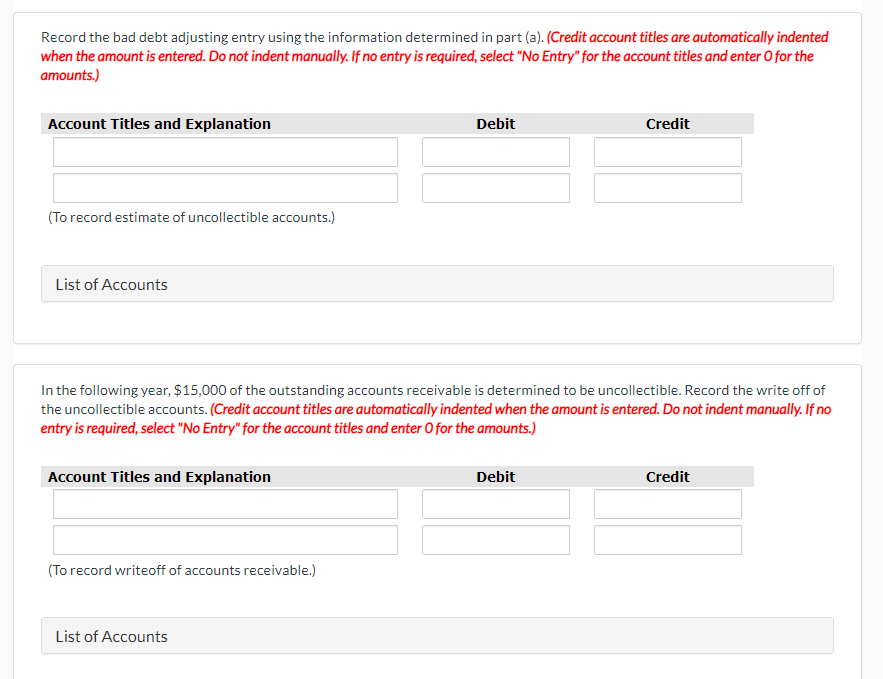
Task: Click the Credit column header of the write-off table
Action: click(x=667, y=477)
